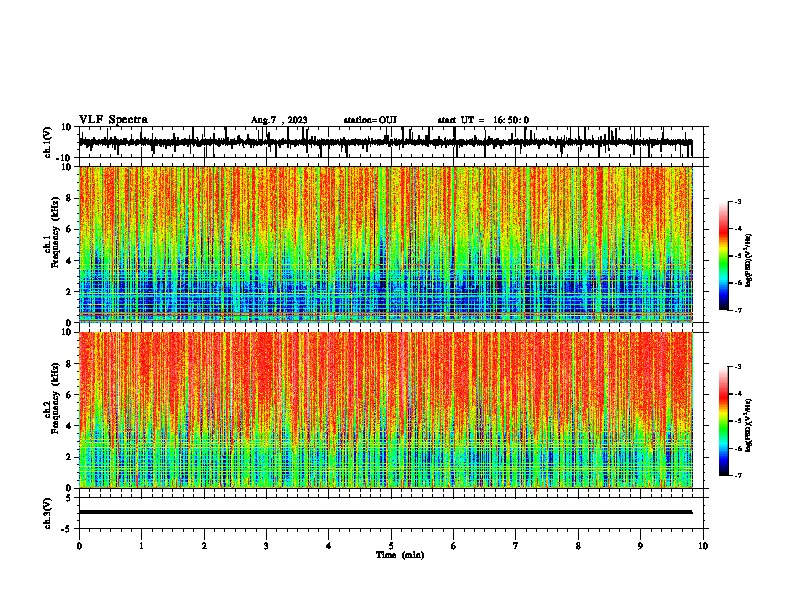Click the ch.2 spectrogram color scale bar
792x612 pixels.
[x=724, y=421]
